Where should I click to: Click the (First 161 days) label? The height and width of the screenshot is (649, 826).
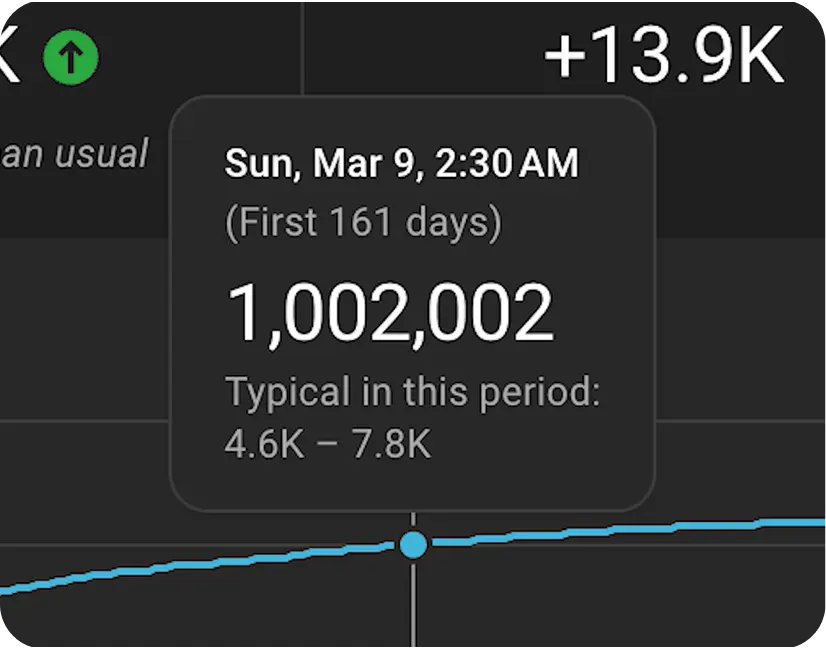(363, 222)
